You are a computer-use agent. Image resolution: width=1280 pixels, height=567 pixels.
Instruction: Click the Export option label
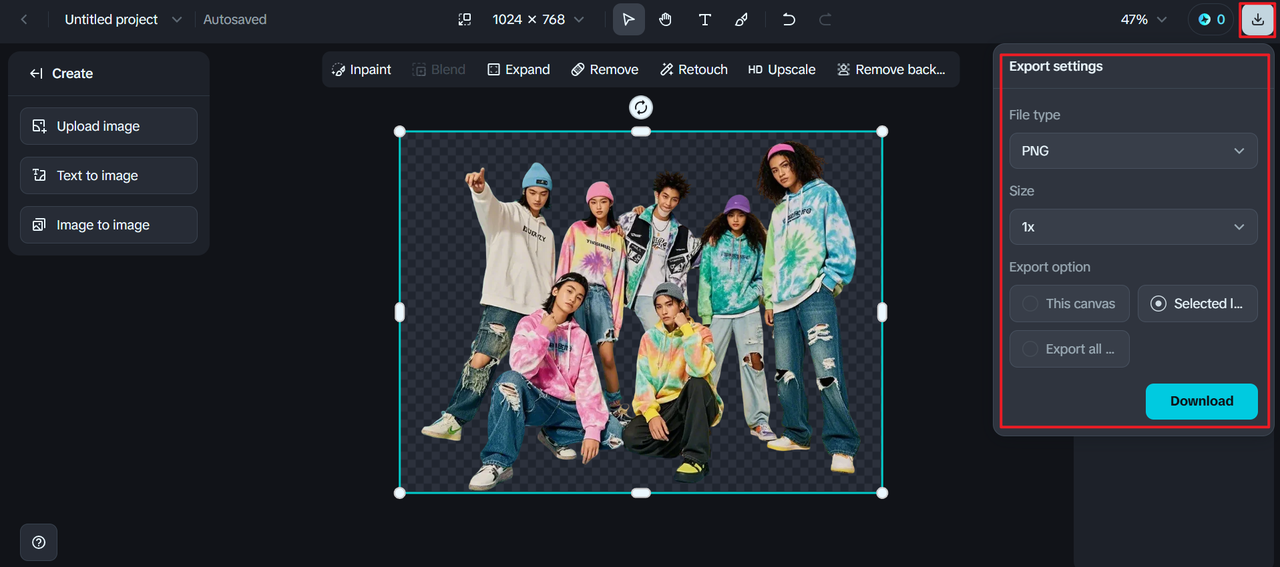coord(1050,267)
